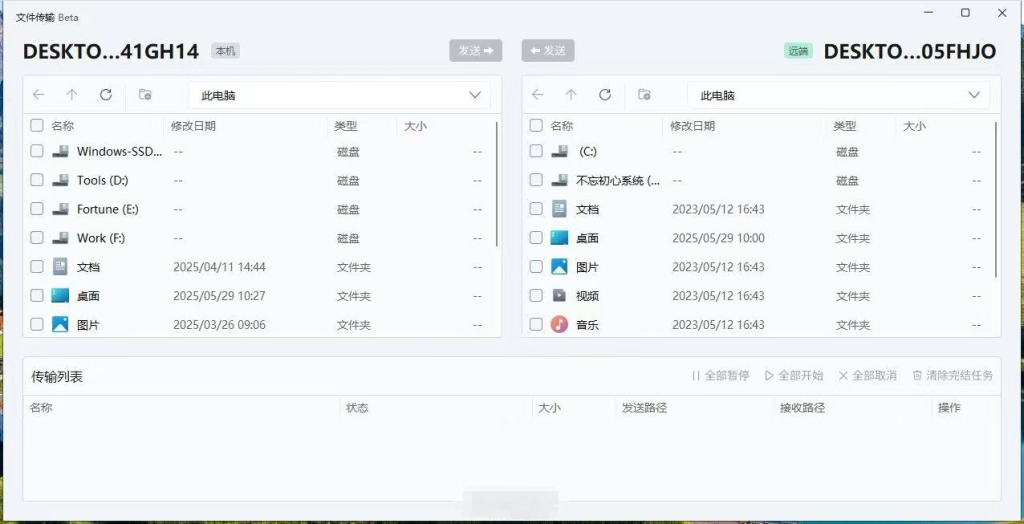Open the local 桌面 folder icon
Image resolution: width=1024 pixels, height=524 pixels.
61,296
